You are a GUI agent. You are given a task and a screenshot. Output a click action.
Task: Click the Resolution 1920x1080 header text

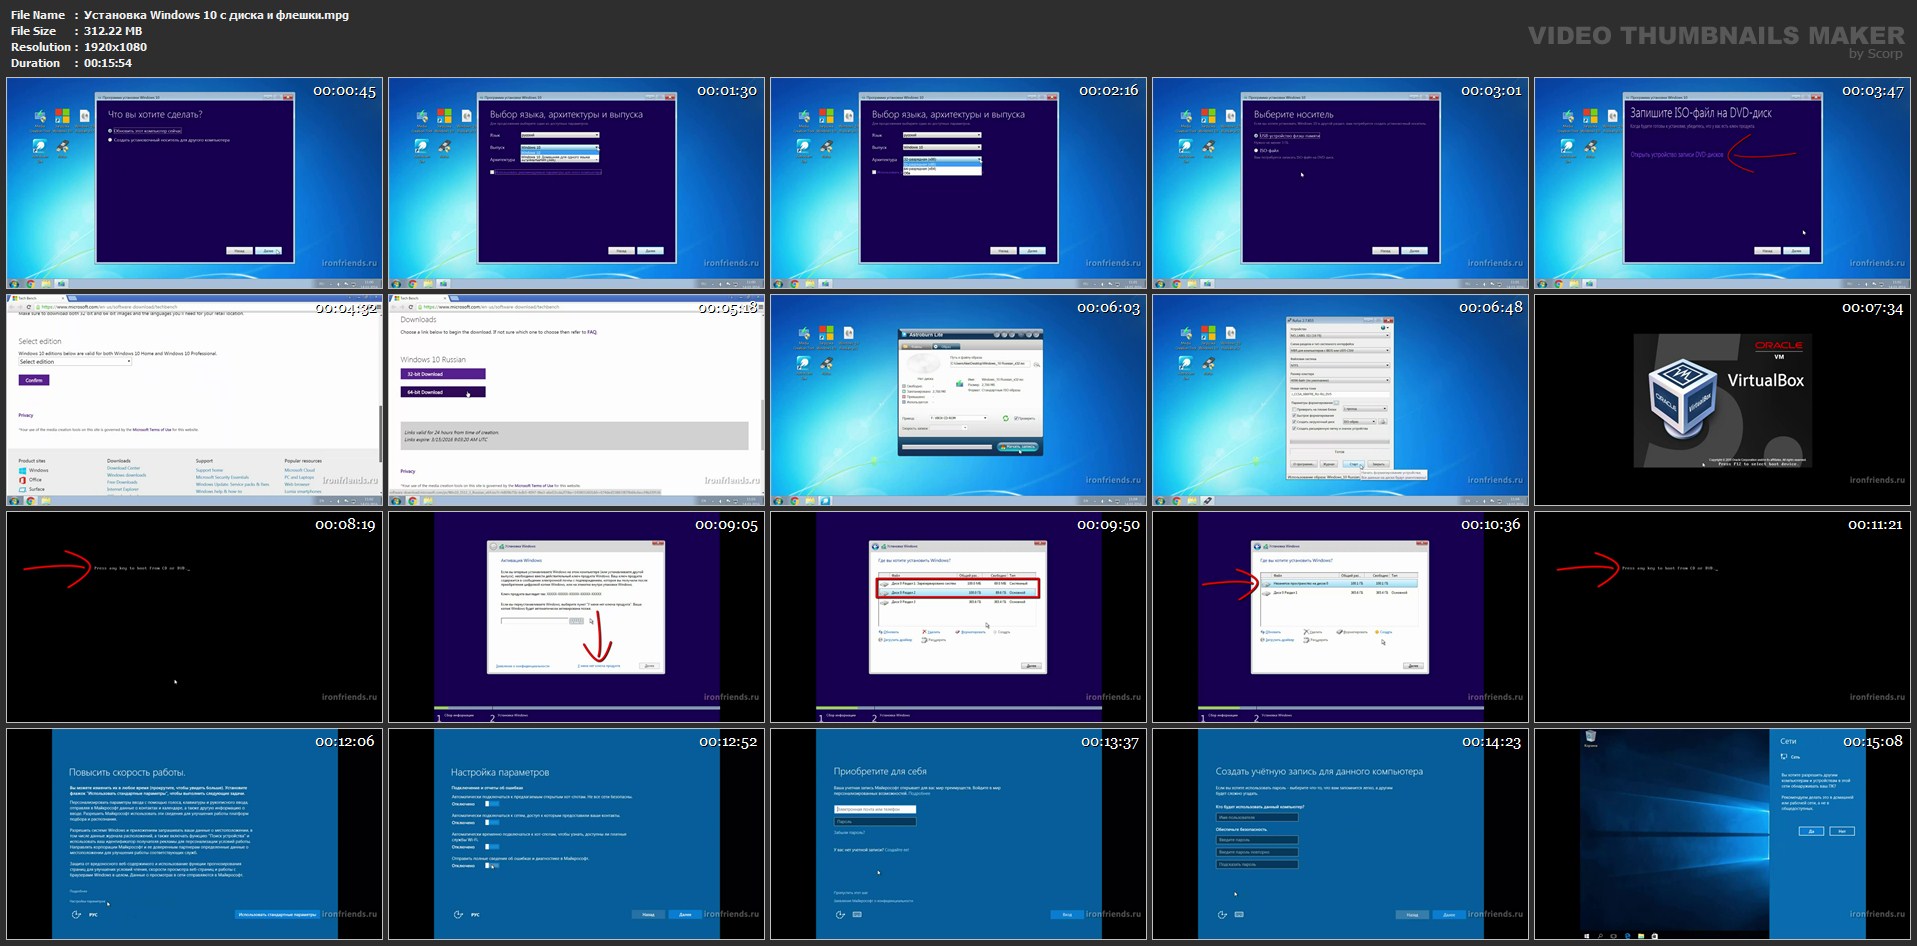[79, 47]
